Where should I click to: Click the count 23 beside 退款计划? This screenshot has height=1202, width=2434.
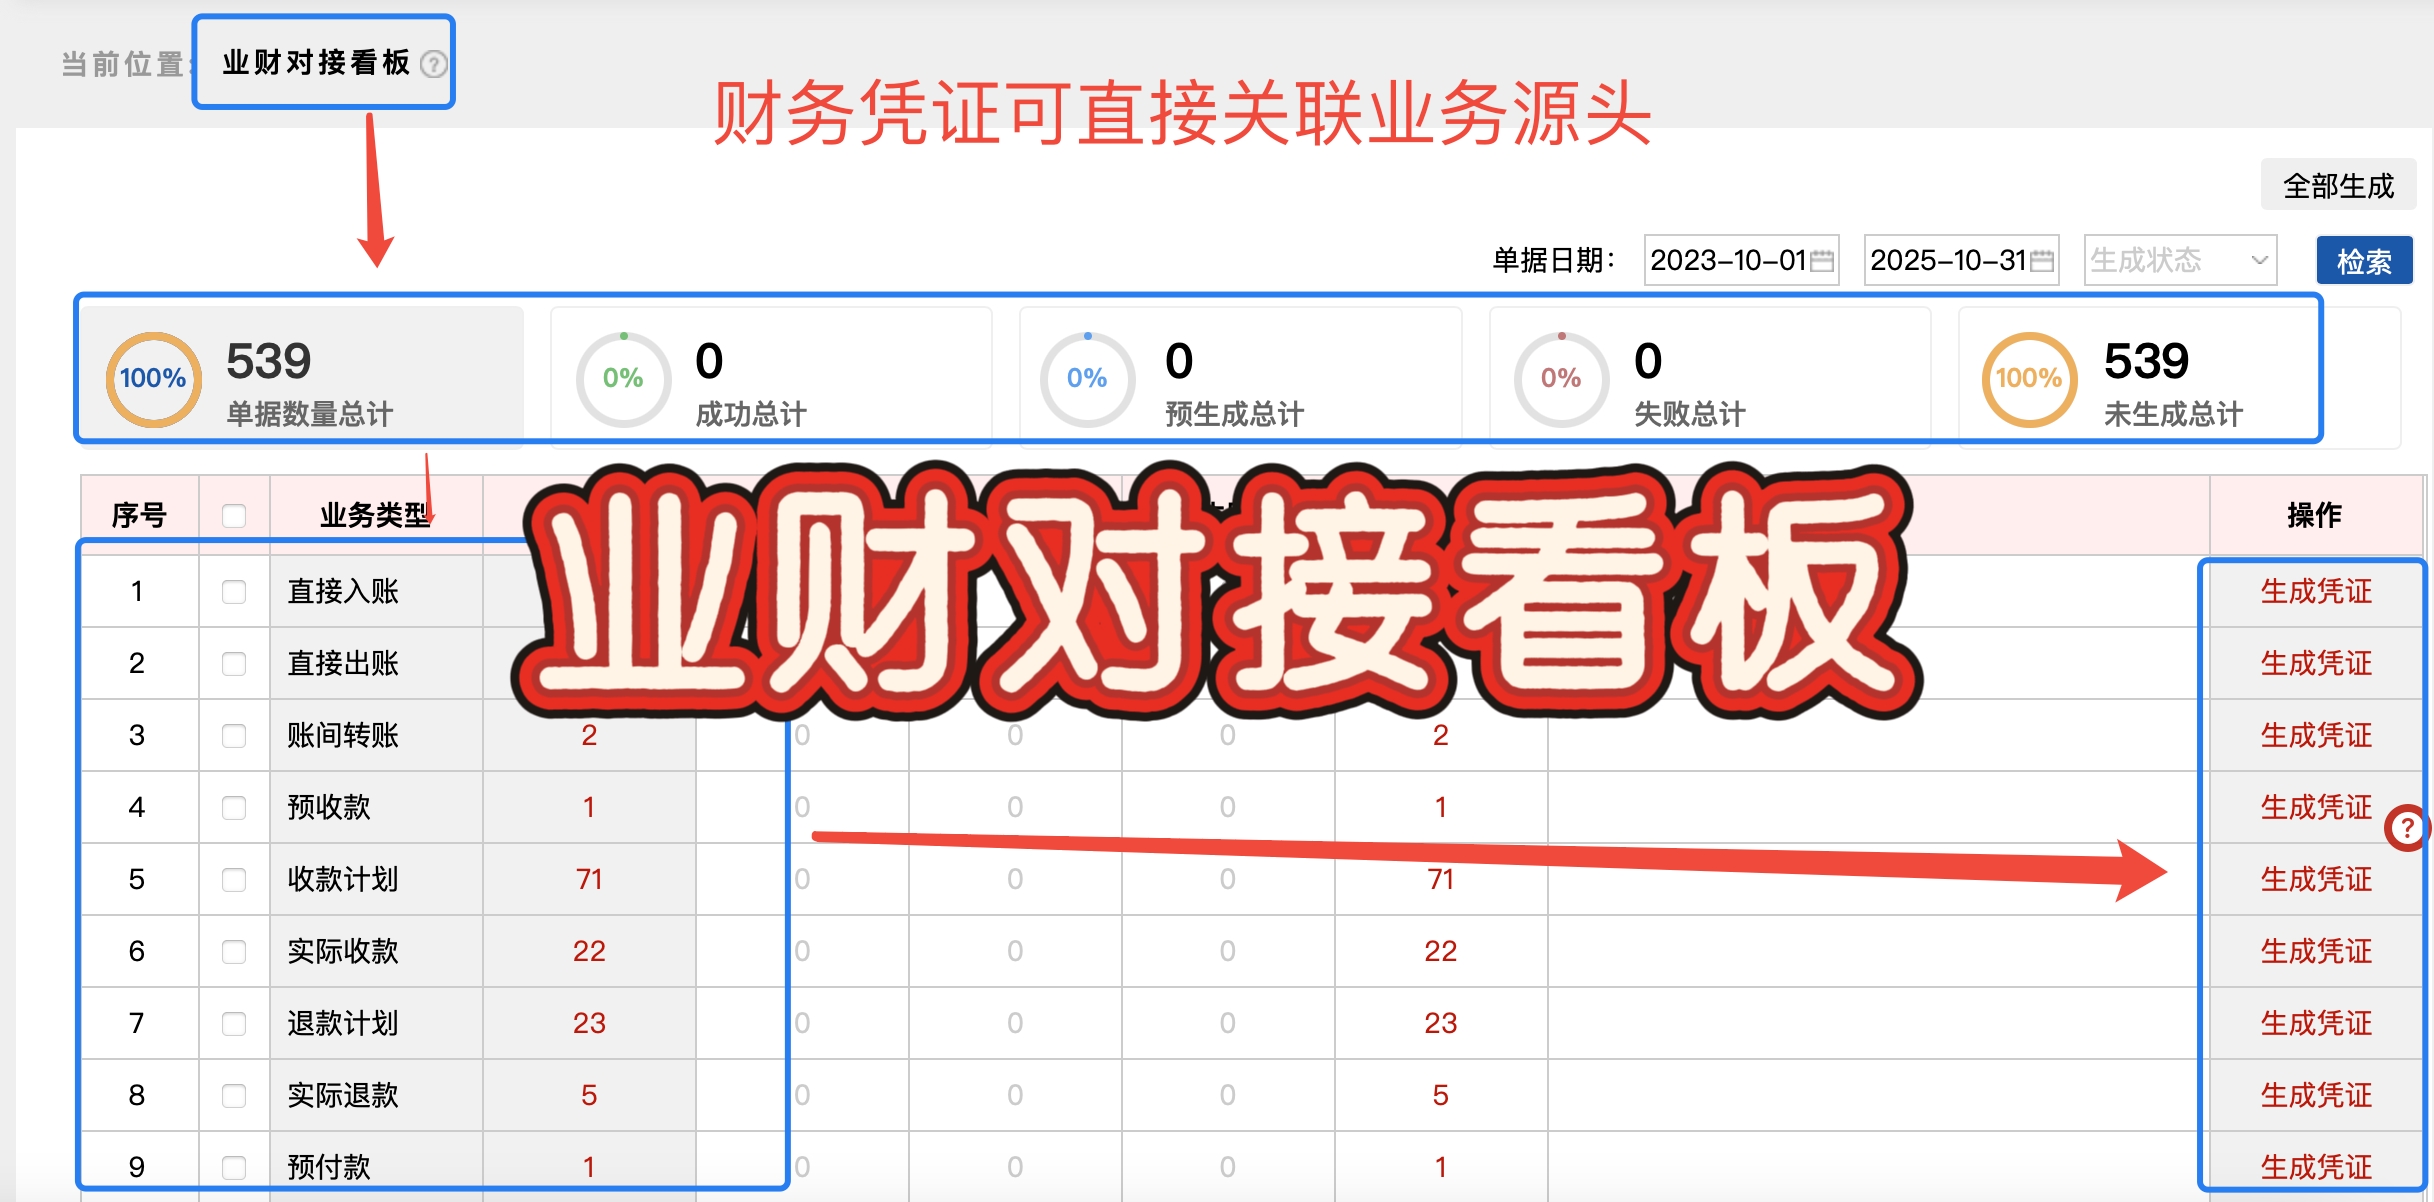point(589,1023)
